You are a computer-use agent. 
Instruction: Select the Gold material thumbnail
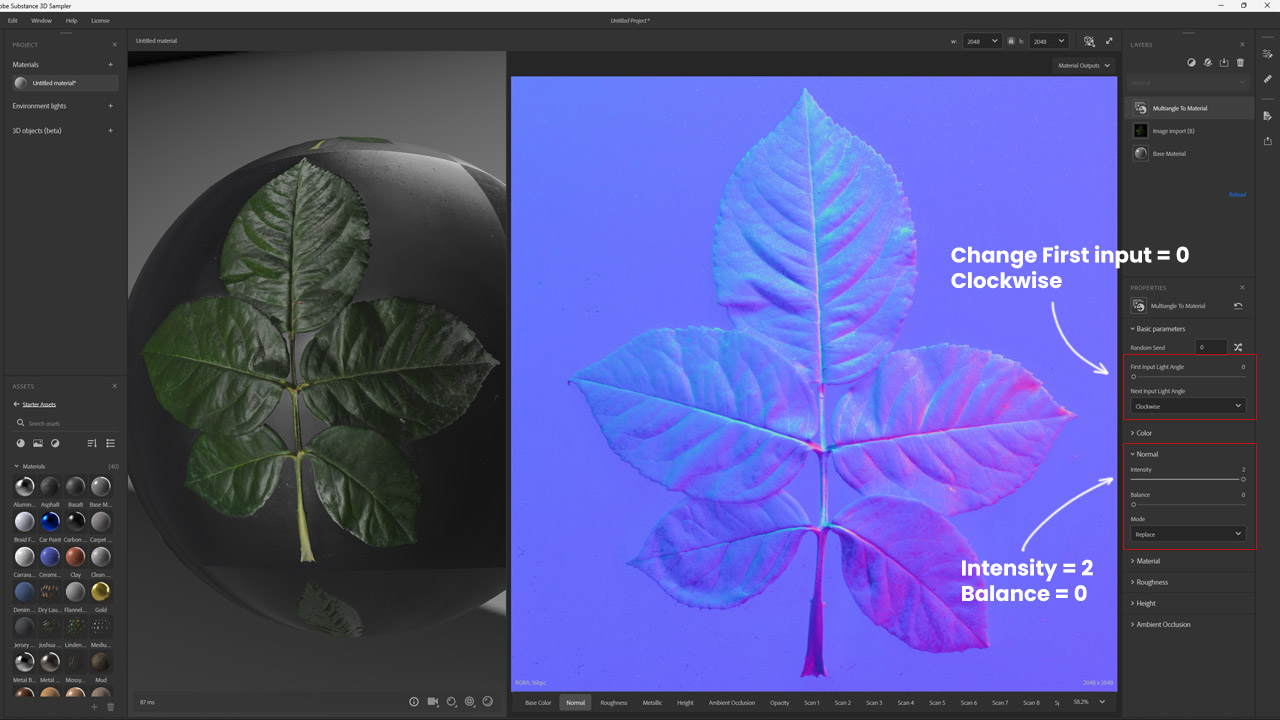100,592
